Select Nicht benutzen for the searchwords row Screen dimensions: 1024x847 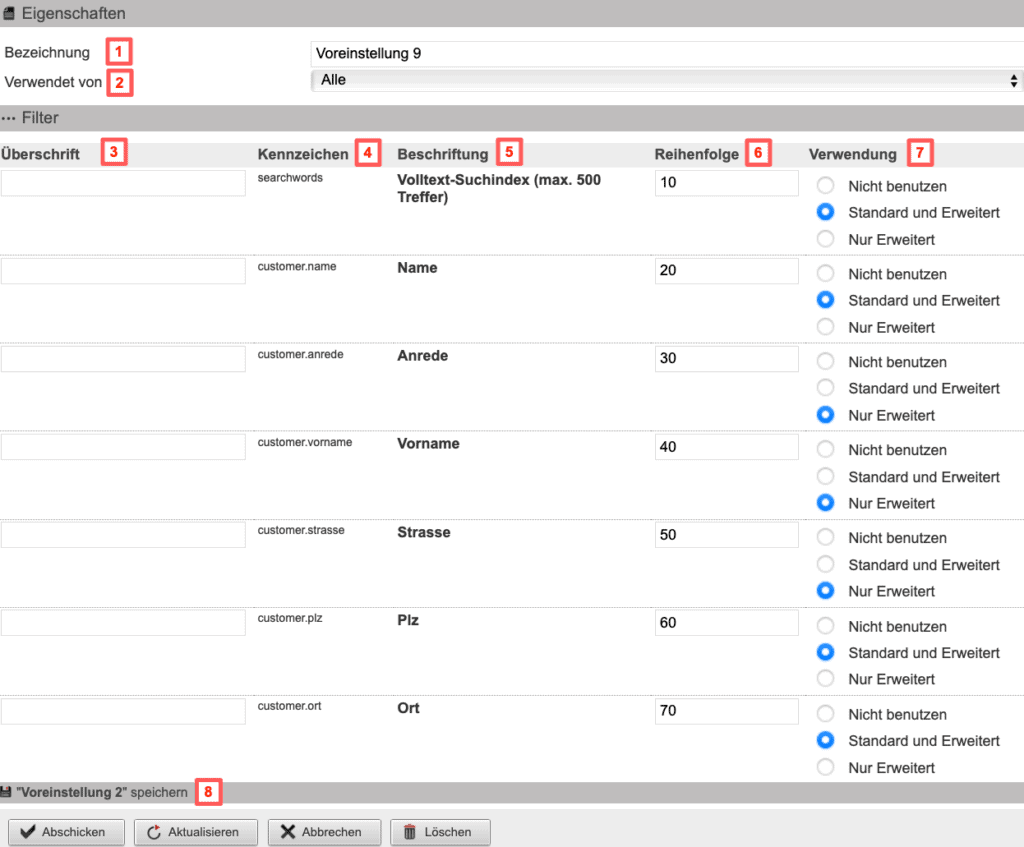[826, 185]
